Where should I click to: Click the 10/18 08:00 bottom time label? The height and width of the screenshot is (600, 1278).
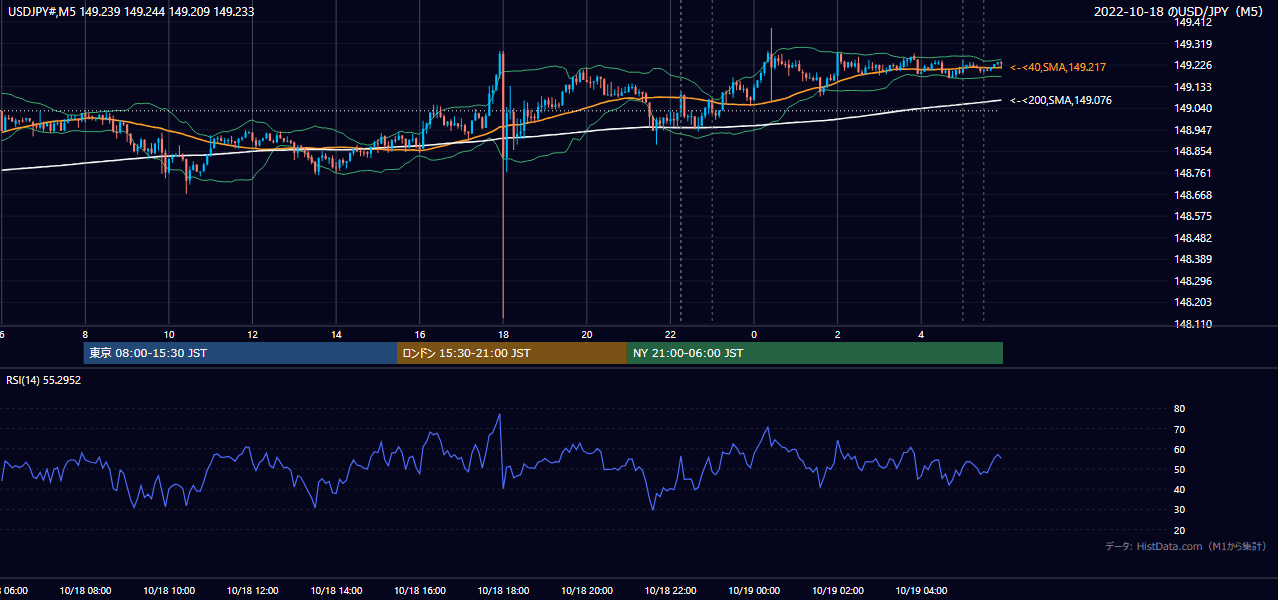[x=85, y=591]
